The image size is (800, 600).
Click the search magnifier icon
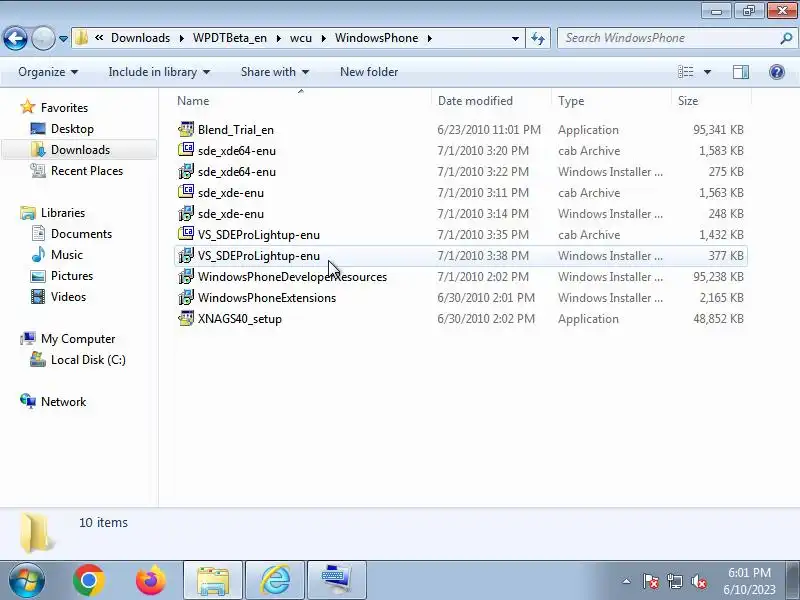click(x=786, y=38)
